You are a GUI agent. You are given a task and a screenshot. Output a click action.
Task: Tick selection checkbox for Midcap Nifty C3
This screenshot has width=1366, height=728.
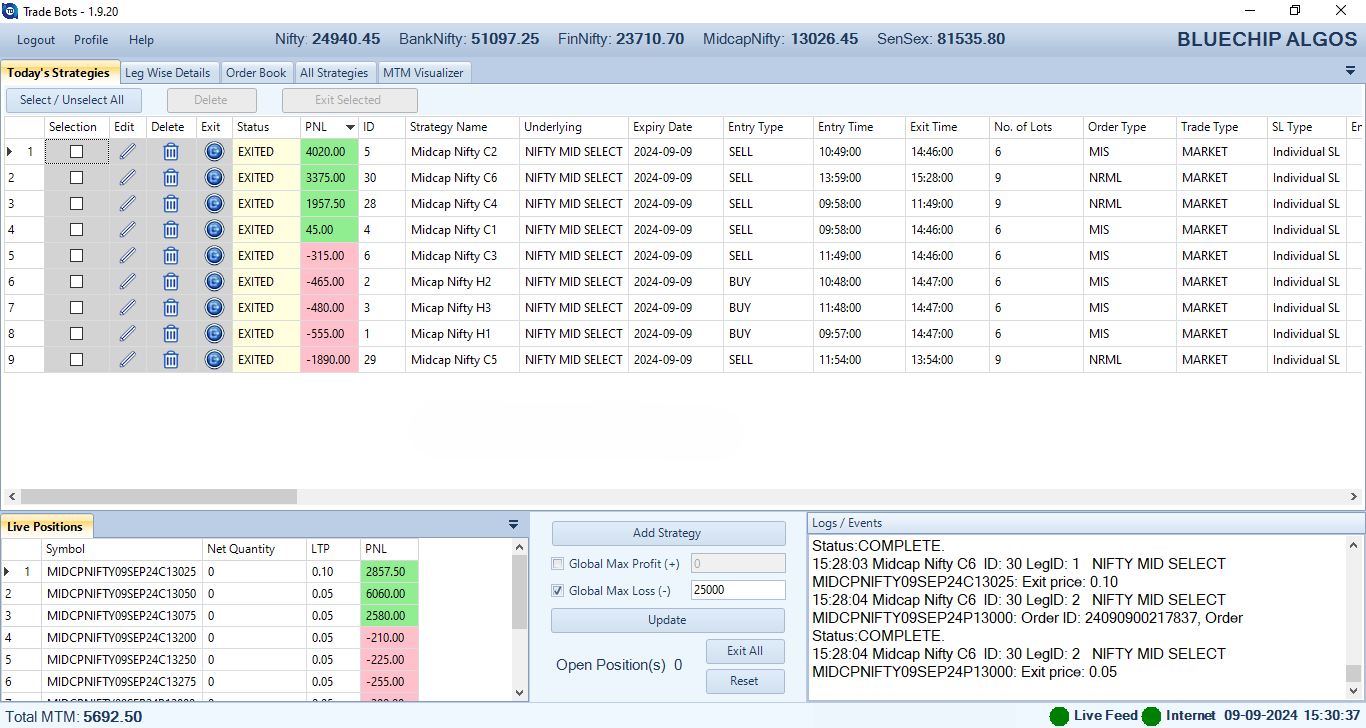click(77, 255)
